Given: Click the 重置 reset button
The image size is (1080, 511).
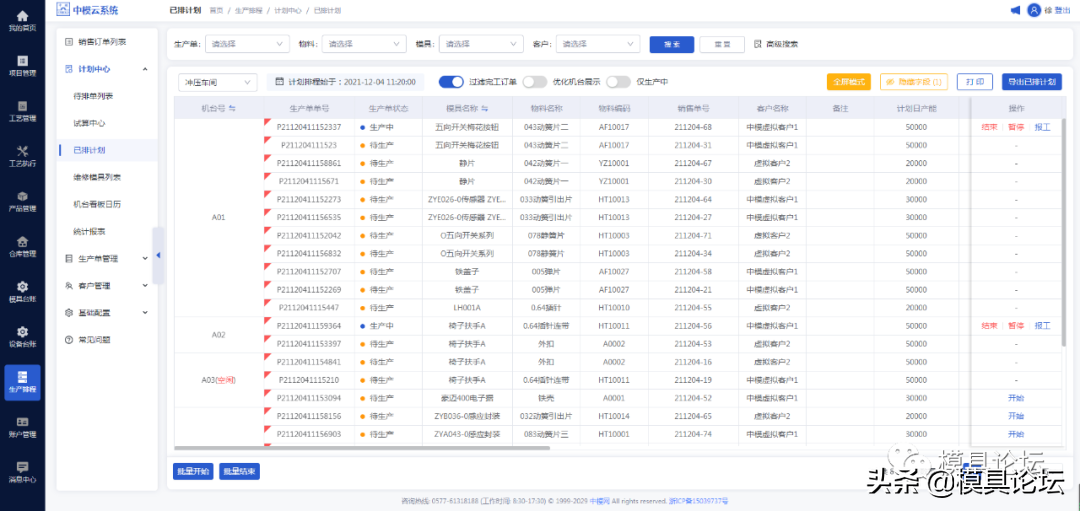Looking at the screenshot, I should [722, 44].
